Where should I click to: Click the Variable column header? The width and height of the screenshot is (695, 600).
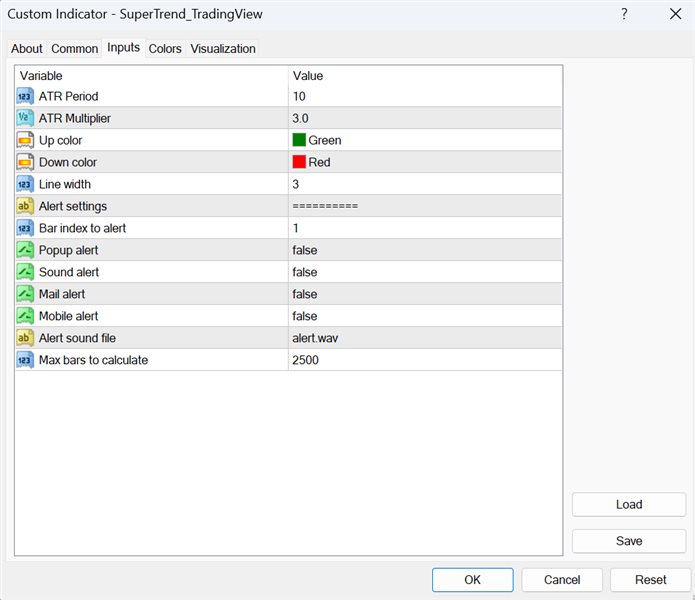tap(41, 76)
